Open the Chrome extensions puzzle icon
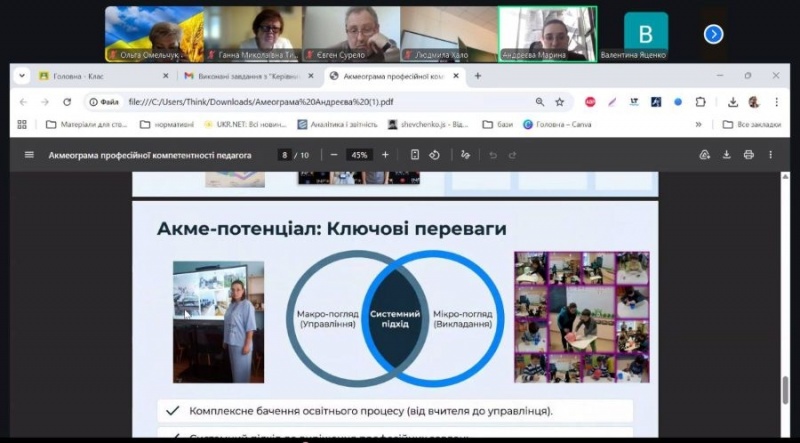The height and width of the screenshot is (443, 800). (x=700, y=102)
